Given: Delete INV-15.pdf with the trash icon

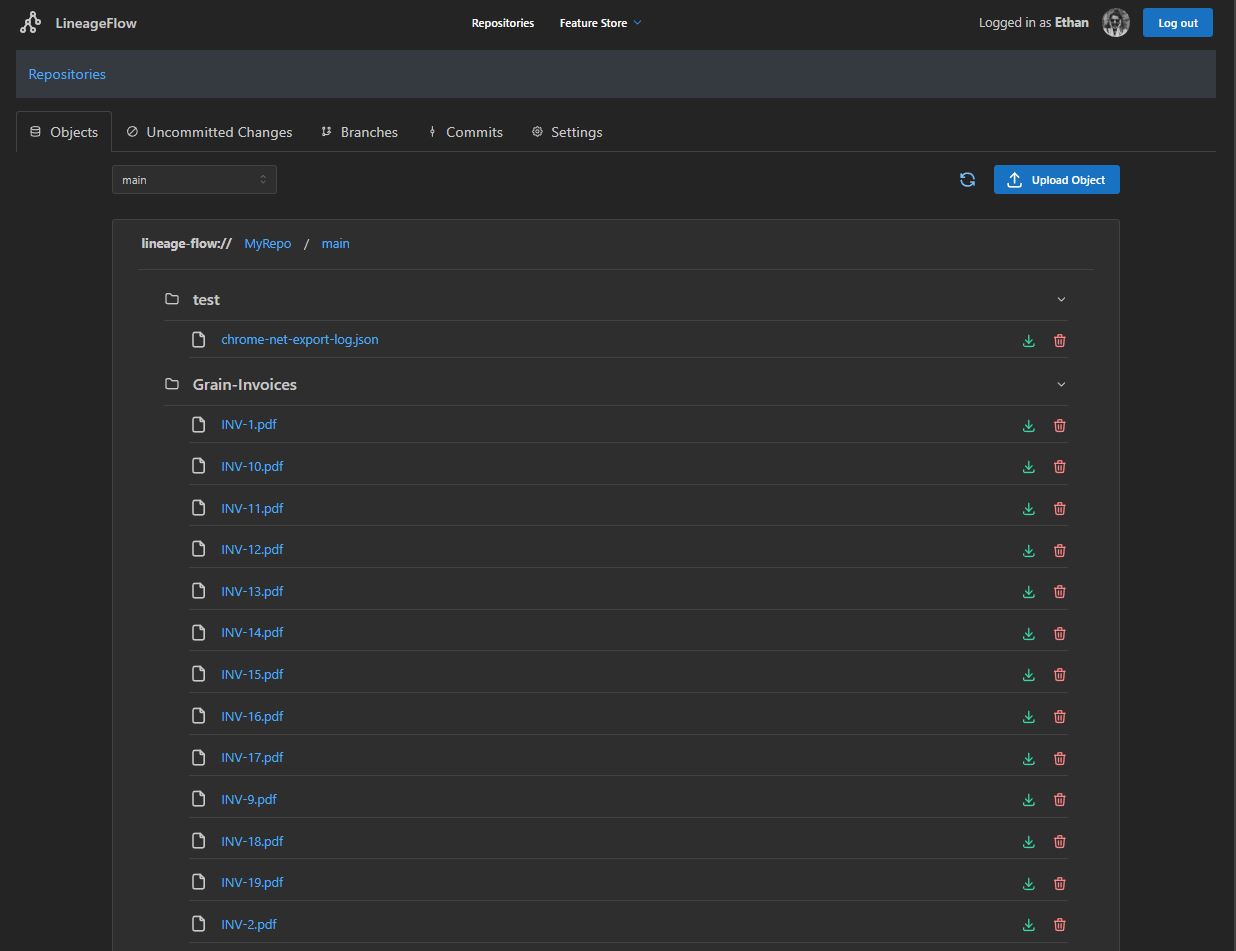Looking at the screenshot, I should pos(1059,675).
